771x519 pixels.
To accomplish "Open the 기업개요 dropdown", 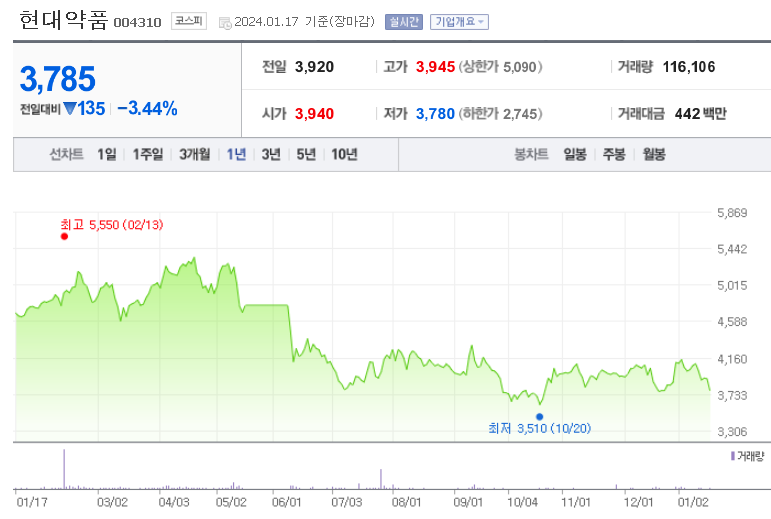I will [x=459, y=22].
